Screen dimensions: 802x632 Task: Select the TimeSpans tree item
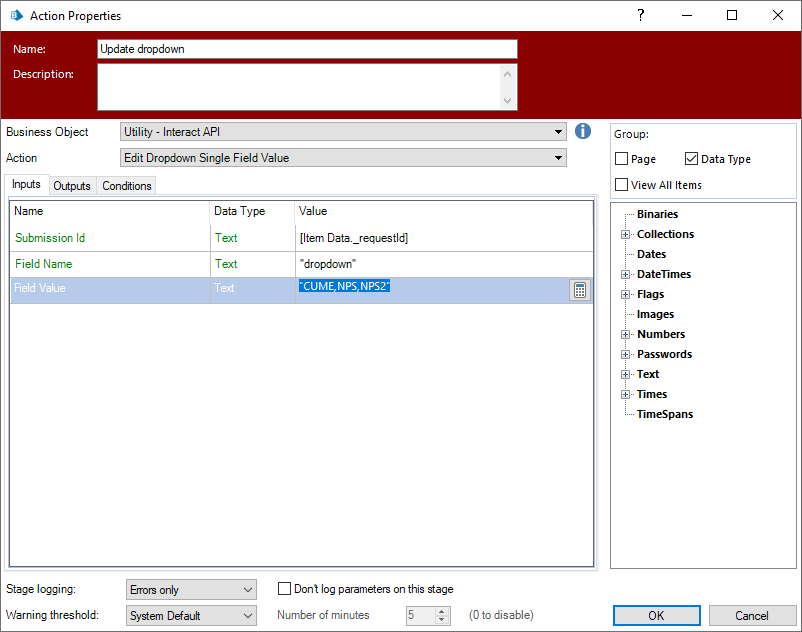pyautogui.click(x=665, y=414)
